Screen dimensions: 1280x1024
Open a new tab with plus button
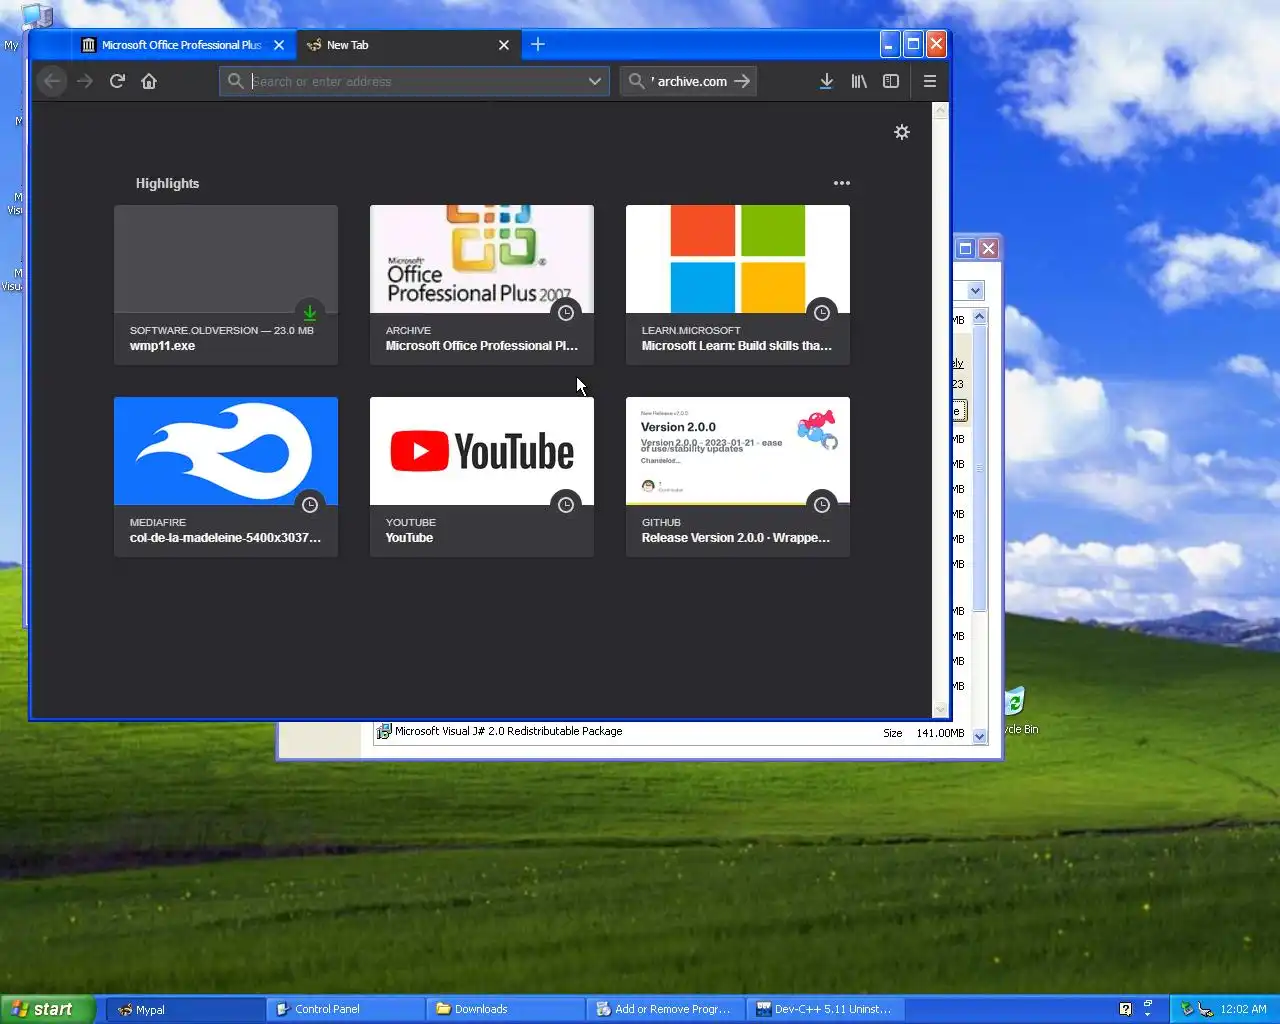point(538,44)
